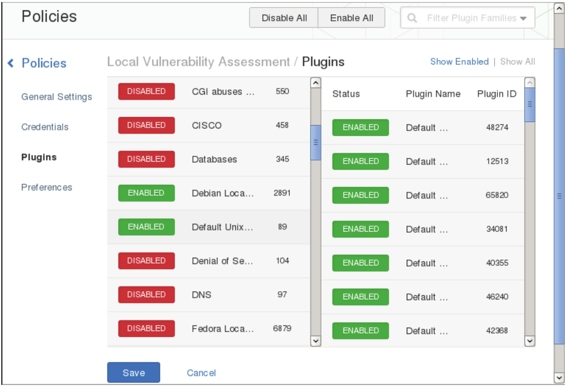Click the search magnifier icon

412,18
